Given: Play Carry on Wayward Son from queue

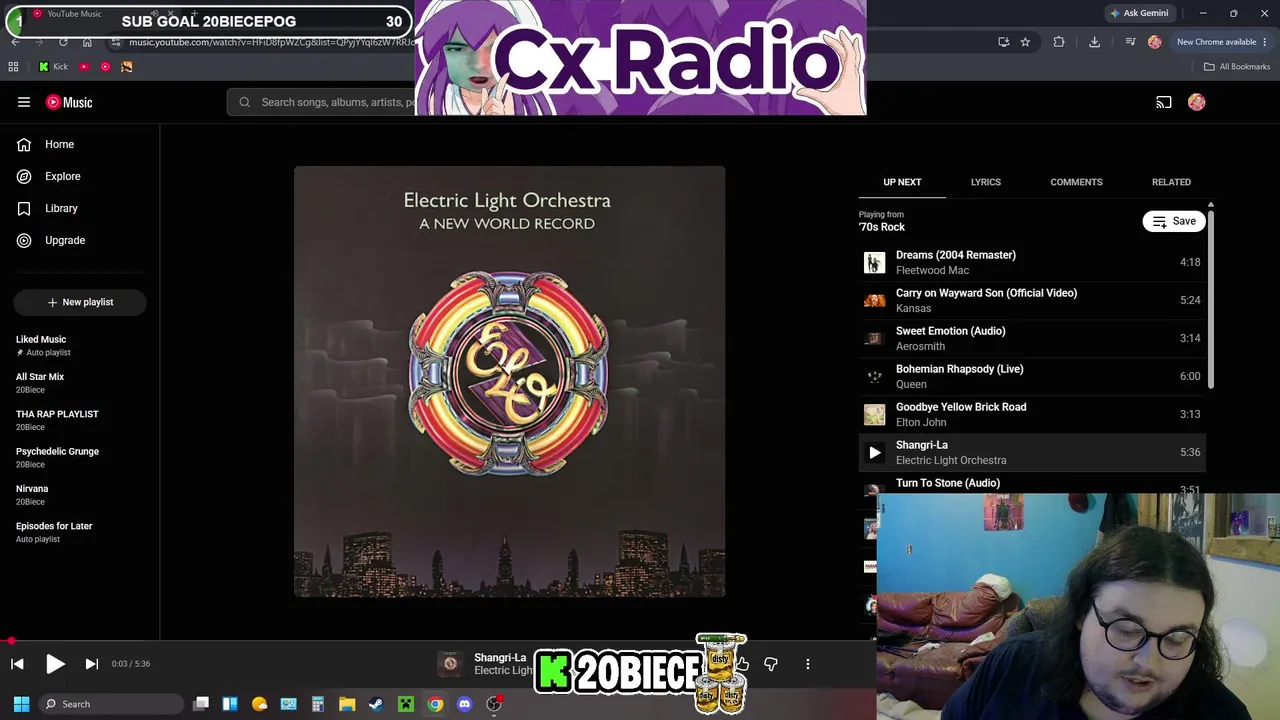Looking at the screenshot, I should 1031,300.
